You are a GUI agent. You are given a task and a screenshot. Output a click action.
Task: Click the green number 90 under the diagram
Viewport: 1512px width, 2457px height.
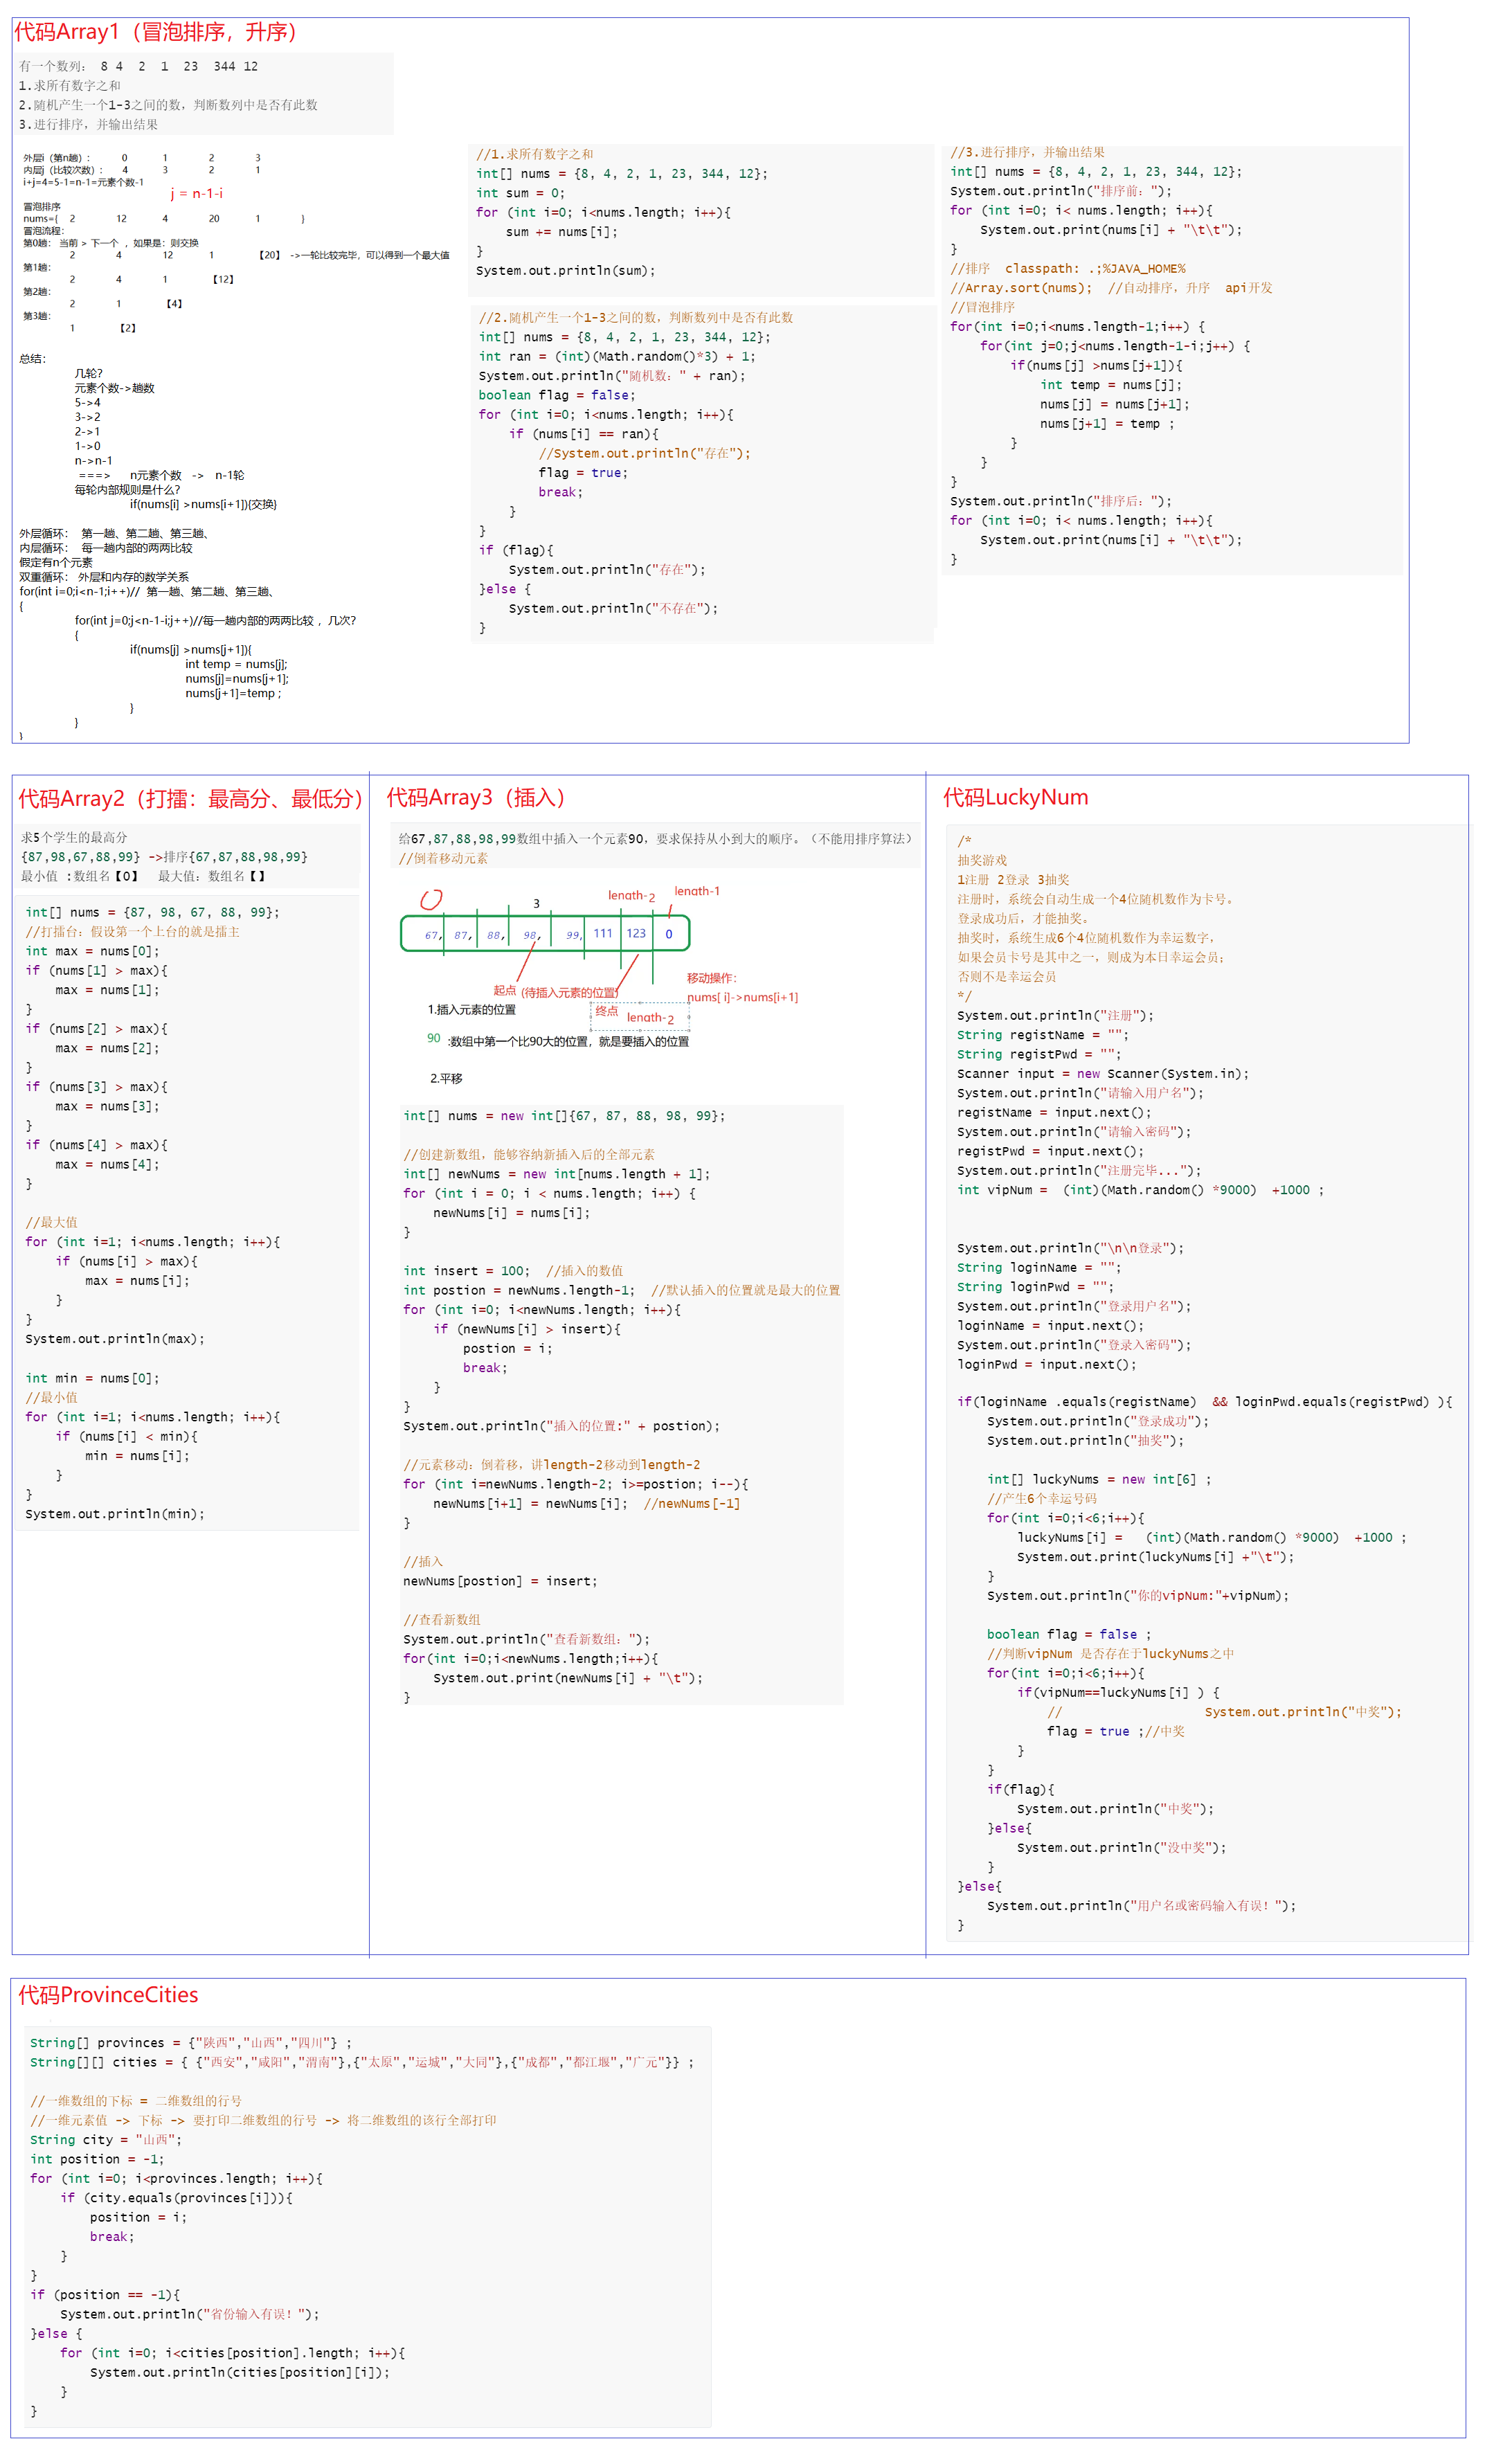click(433, 1038)
